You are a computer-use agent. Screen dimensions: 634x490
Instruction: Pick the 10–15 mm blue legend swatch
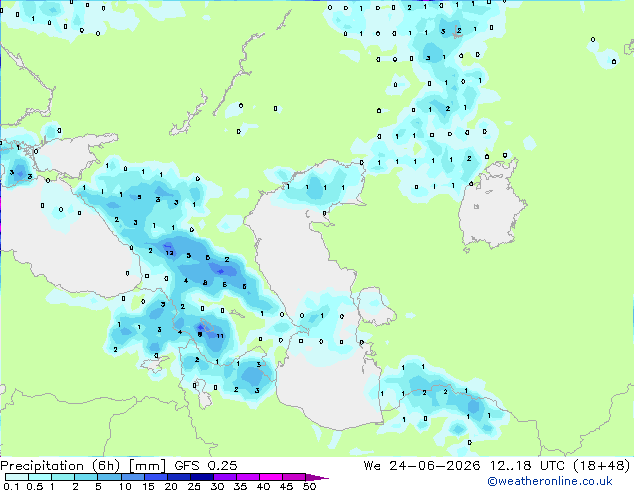click(132, 477)
